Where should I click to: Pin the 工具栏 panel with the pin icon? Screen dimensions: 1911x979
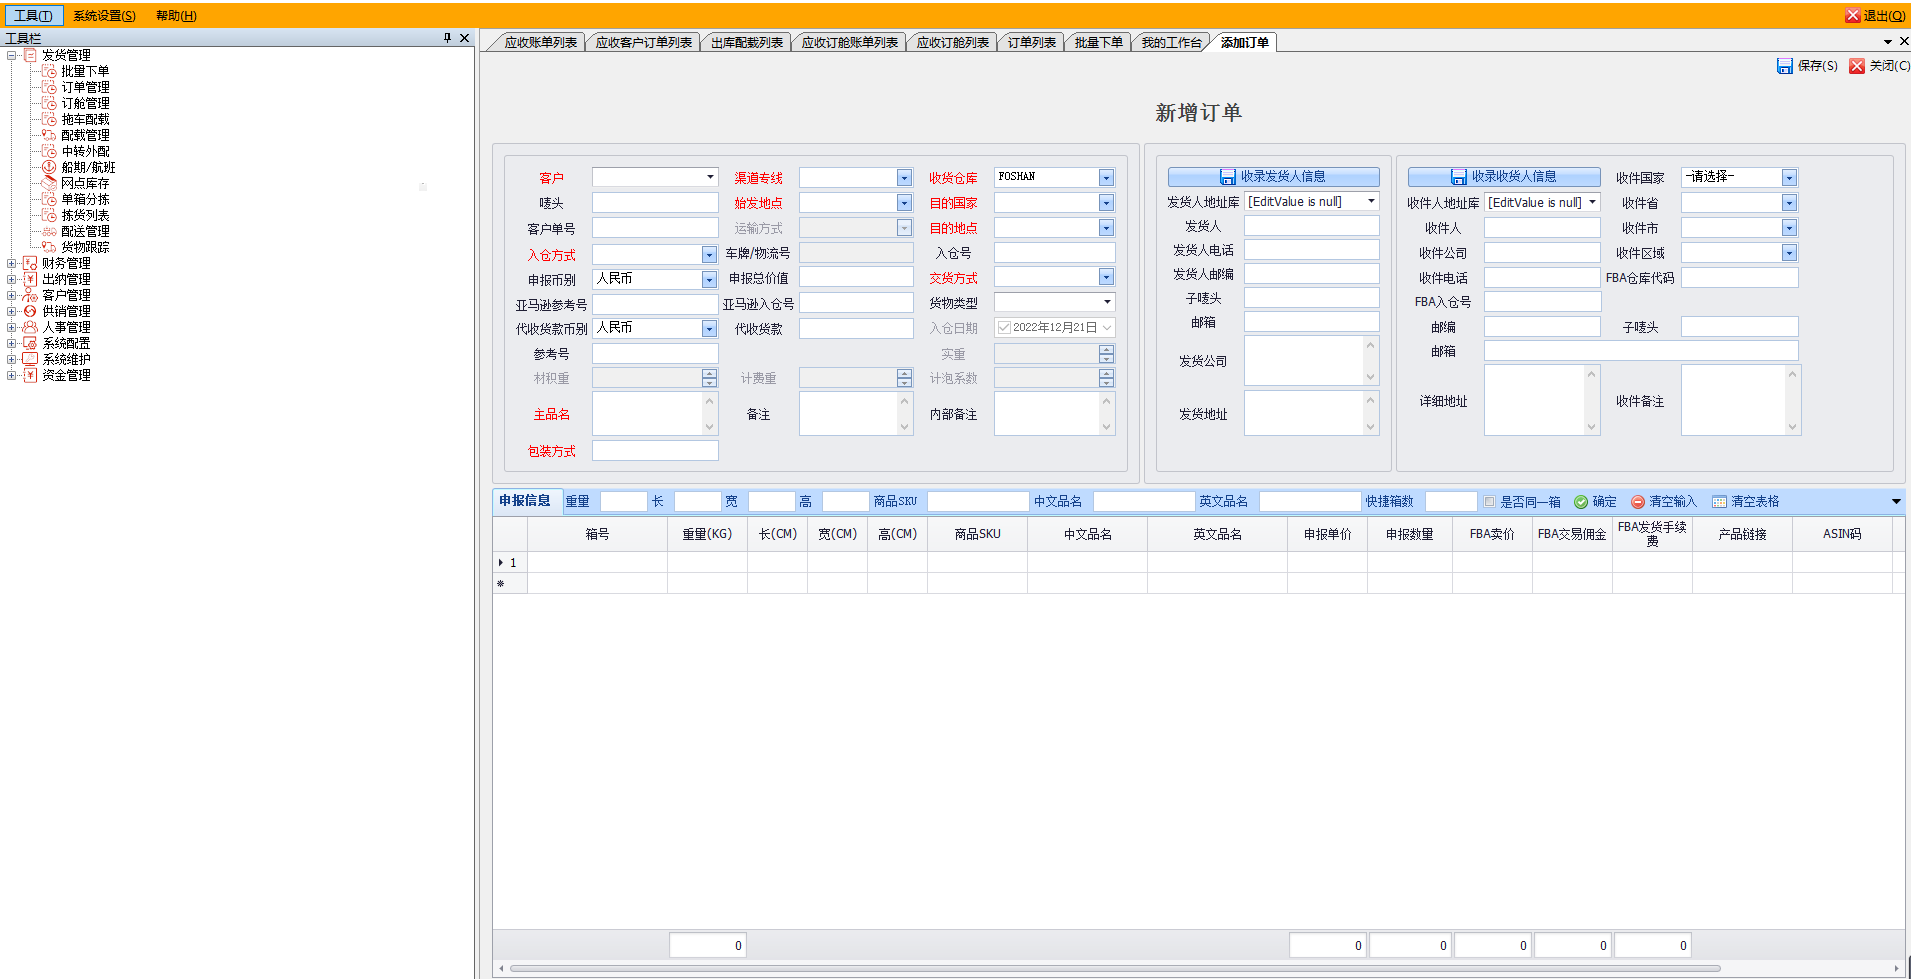click(447, 38)
